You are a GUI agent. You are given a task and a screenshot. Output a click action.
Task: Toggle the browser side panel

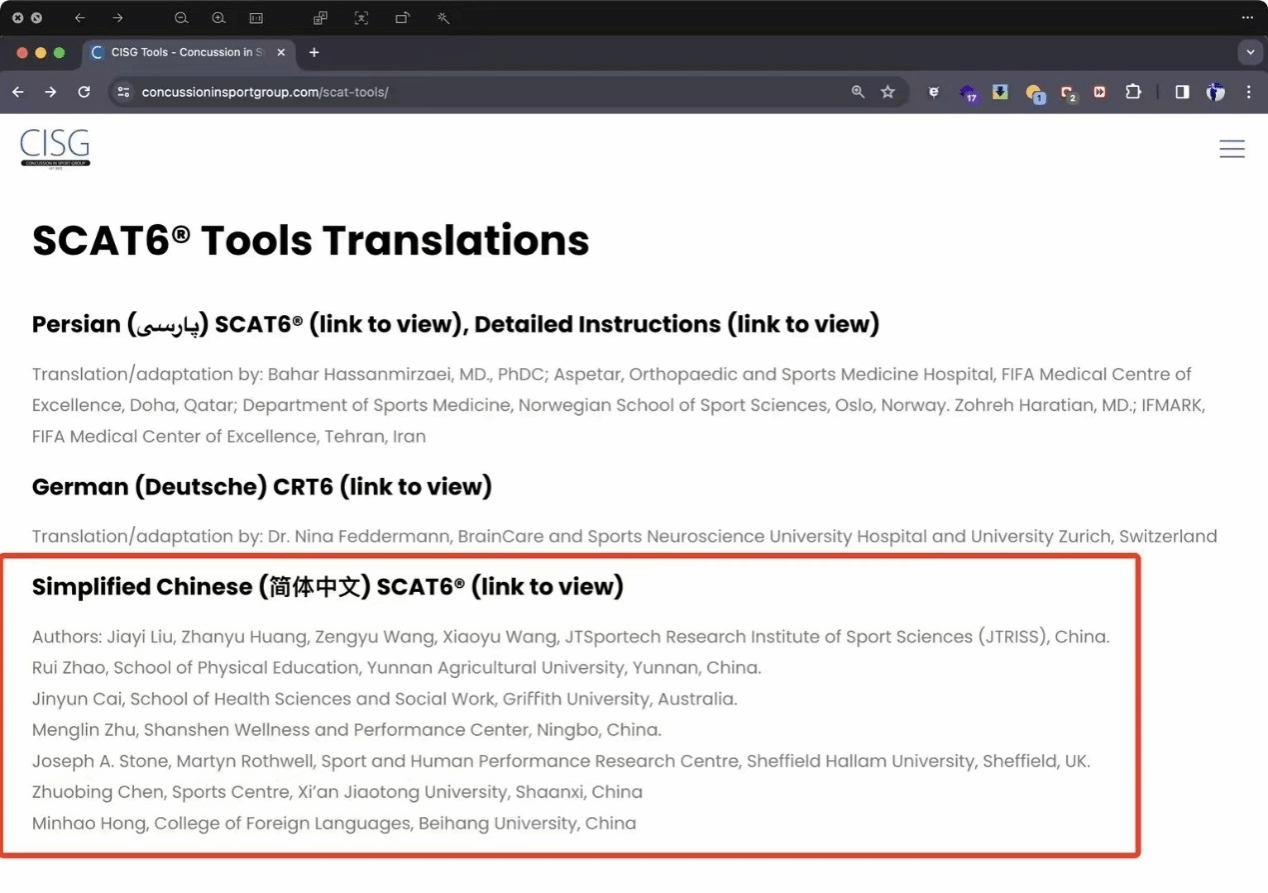coord(1182,92)
